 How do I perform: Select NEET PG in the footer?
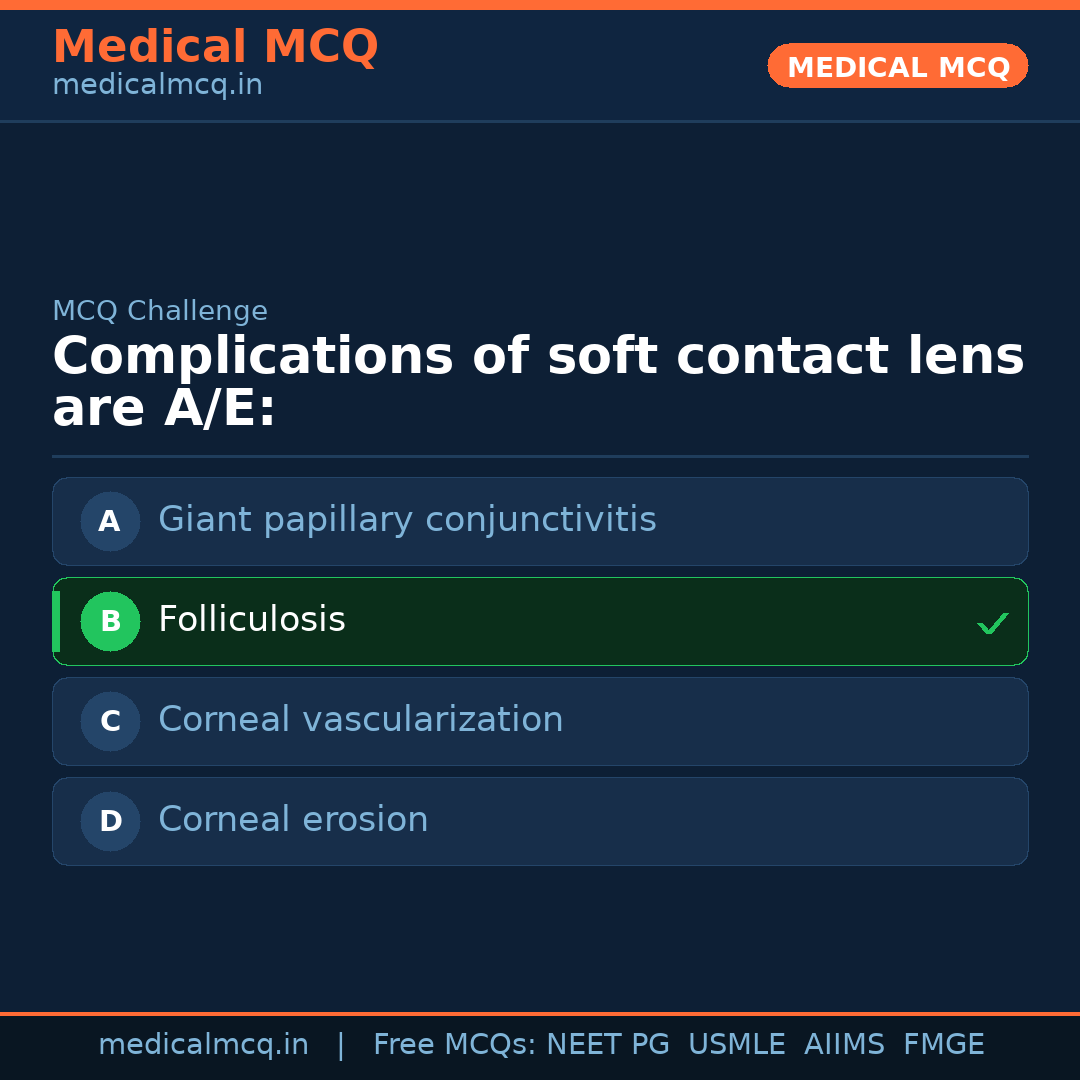[608, 1045]
